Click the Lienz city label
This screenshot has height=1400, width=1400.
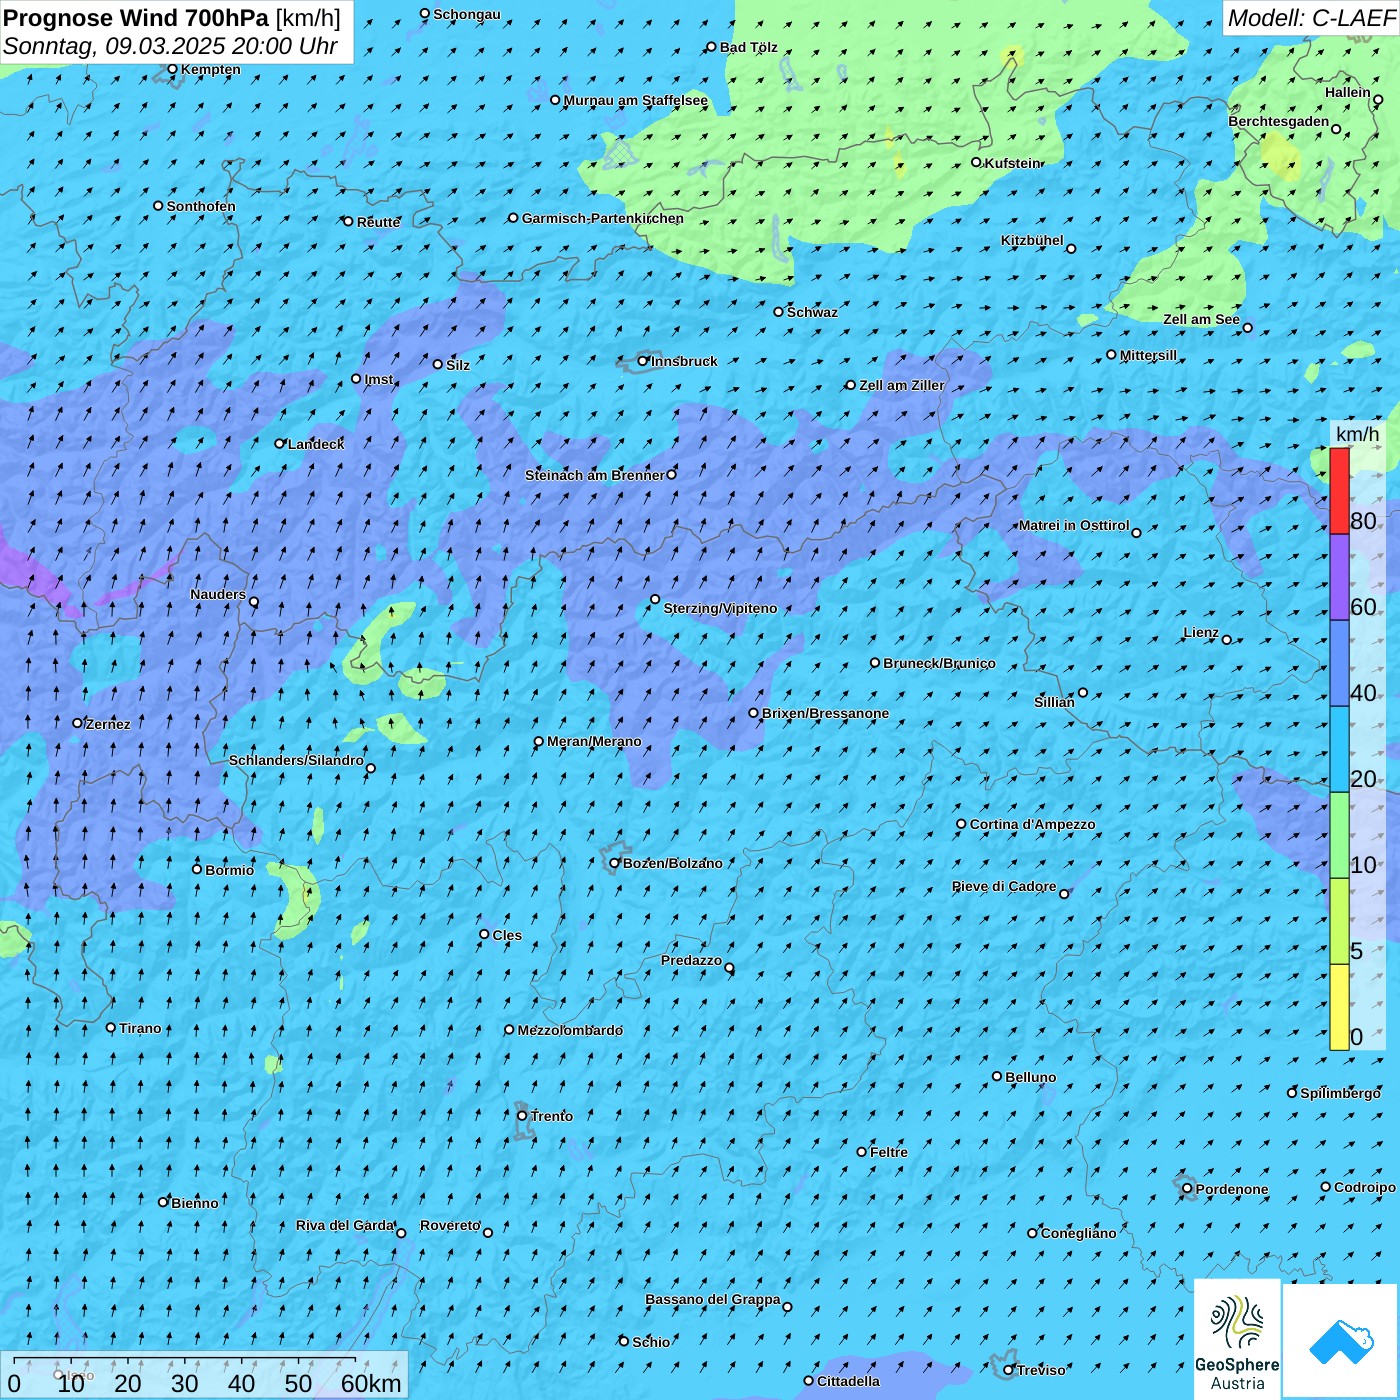[1201, 632]
